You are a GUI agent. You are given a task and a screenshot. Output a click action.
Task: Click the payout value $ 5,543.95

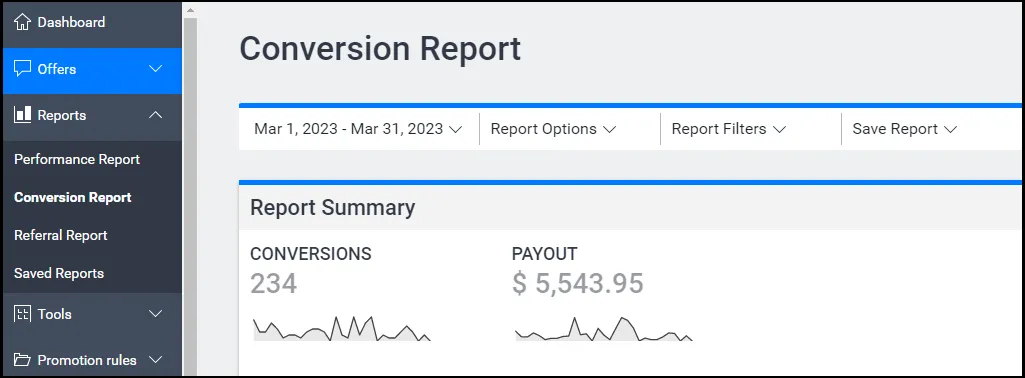578,284
